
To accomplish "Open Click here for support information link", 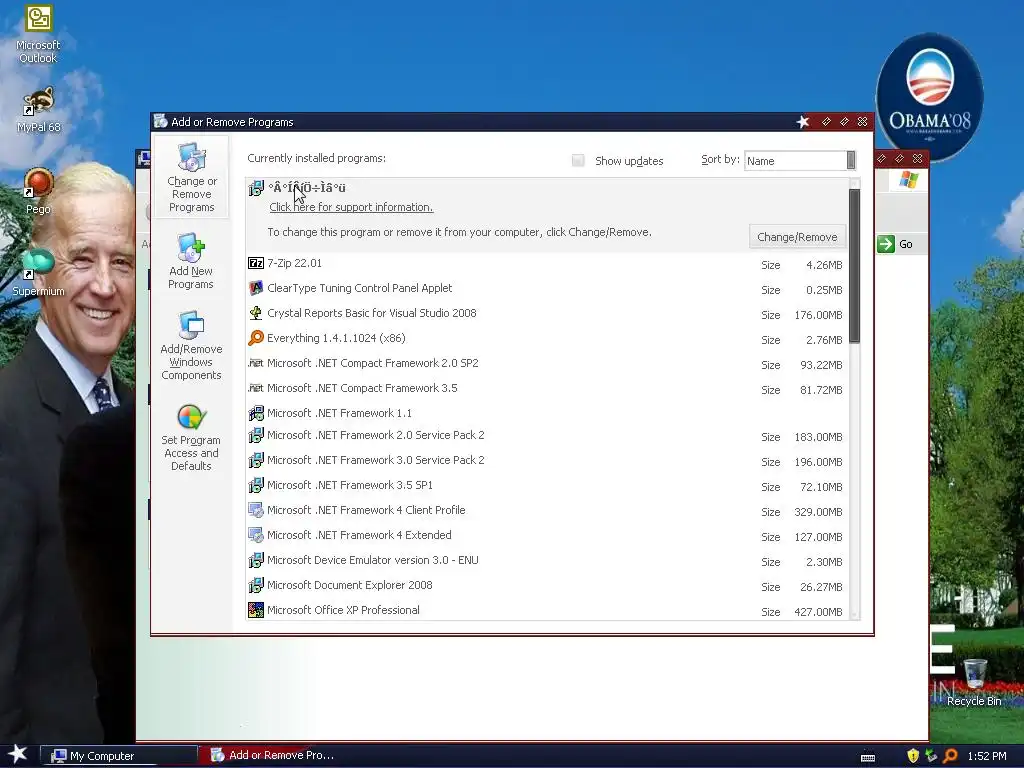I will tap(351, 207).
